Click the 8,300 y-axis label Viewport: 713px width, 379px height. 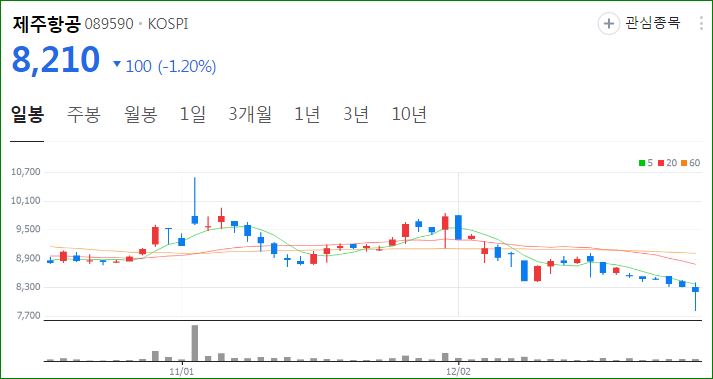(x=28, y=287)
